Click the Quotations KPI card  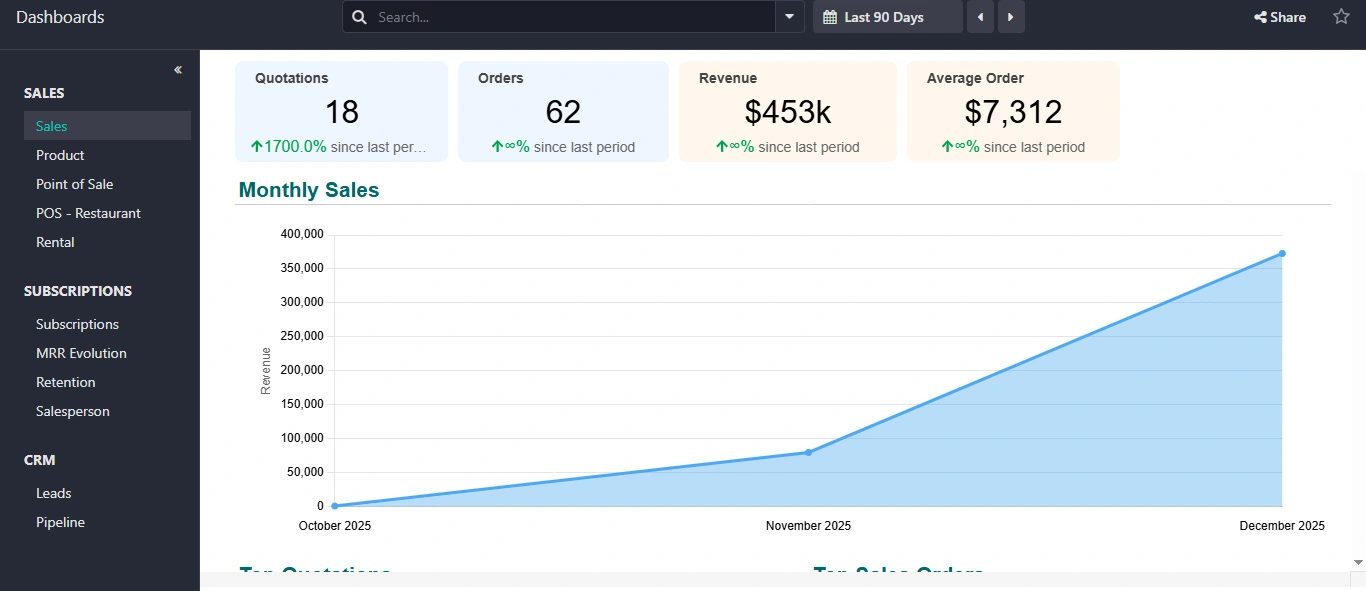click(341, 111)
